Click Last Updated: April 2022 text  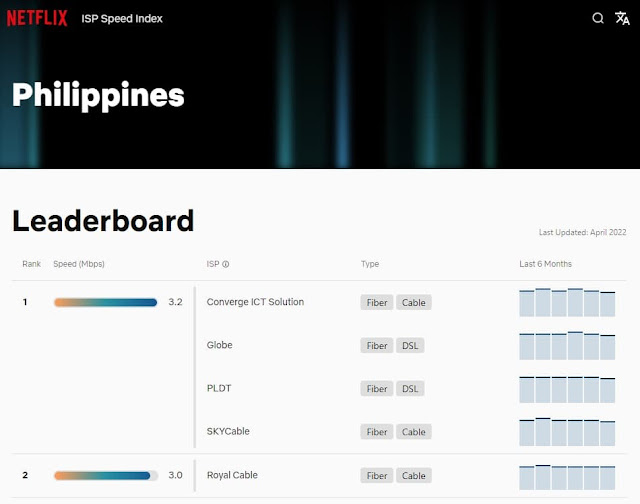pyautogui.click(x=582, y=232)
